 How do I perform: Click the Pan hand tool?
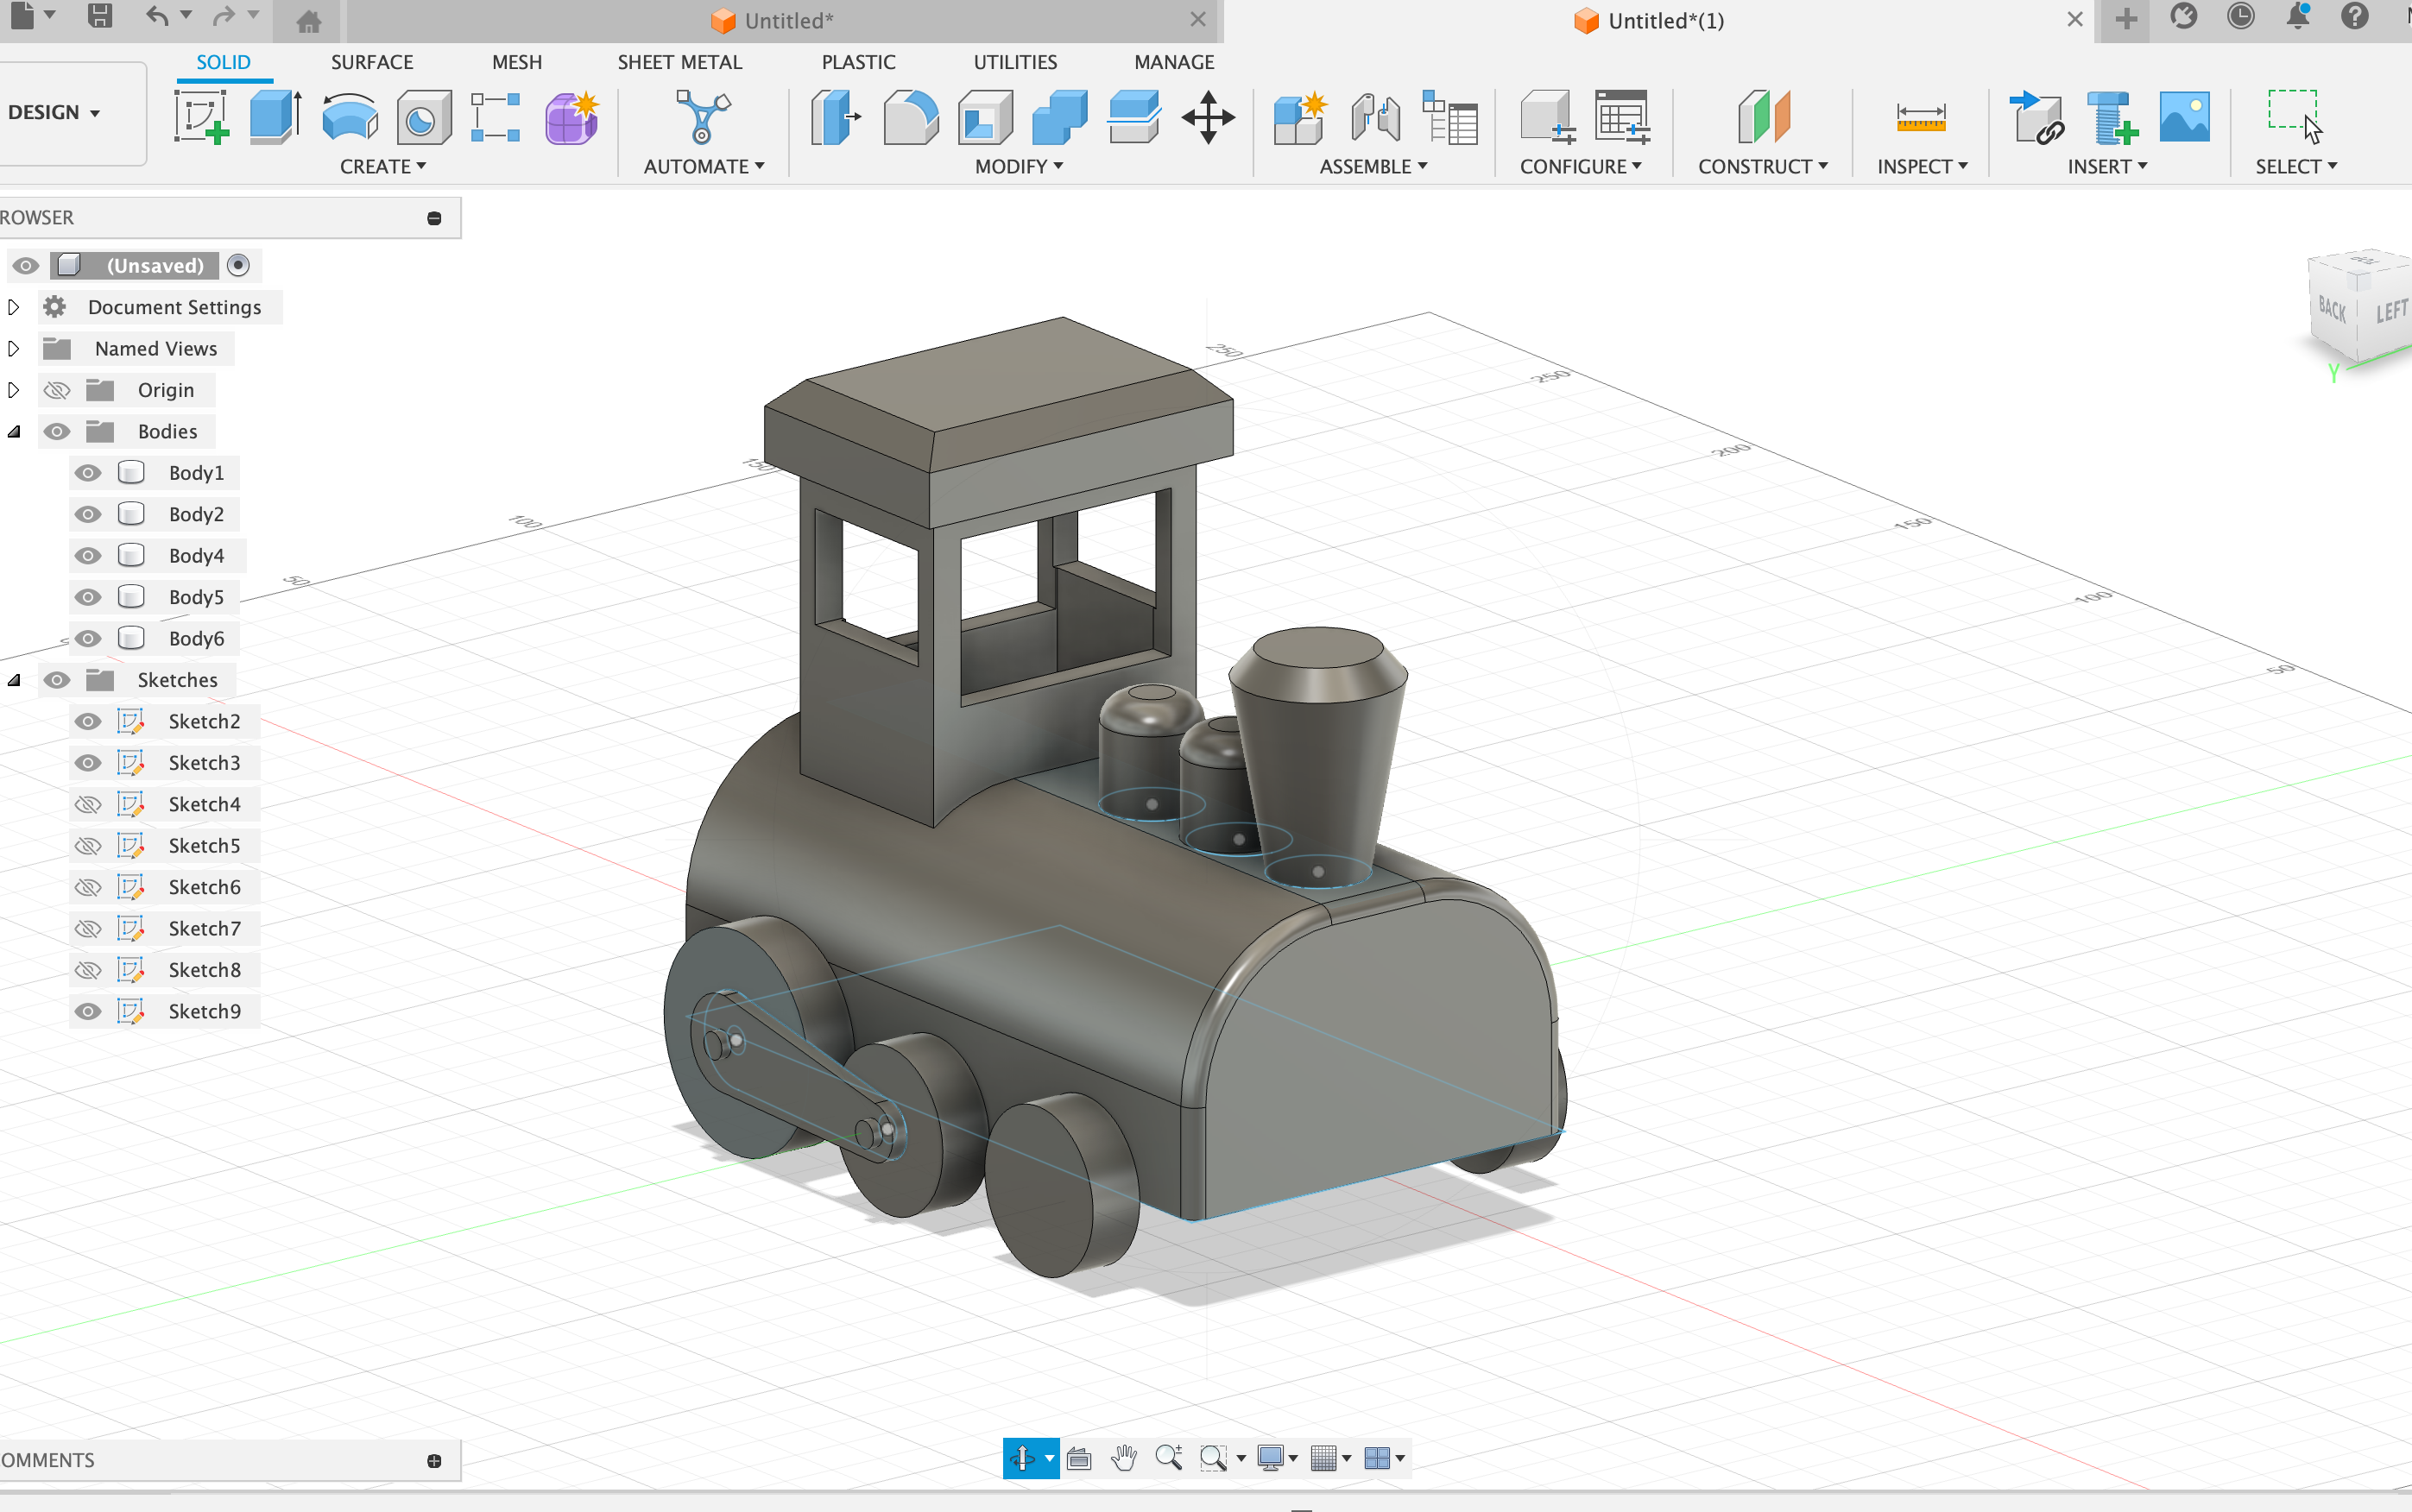tap(1124, 1458)
